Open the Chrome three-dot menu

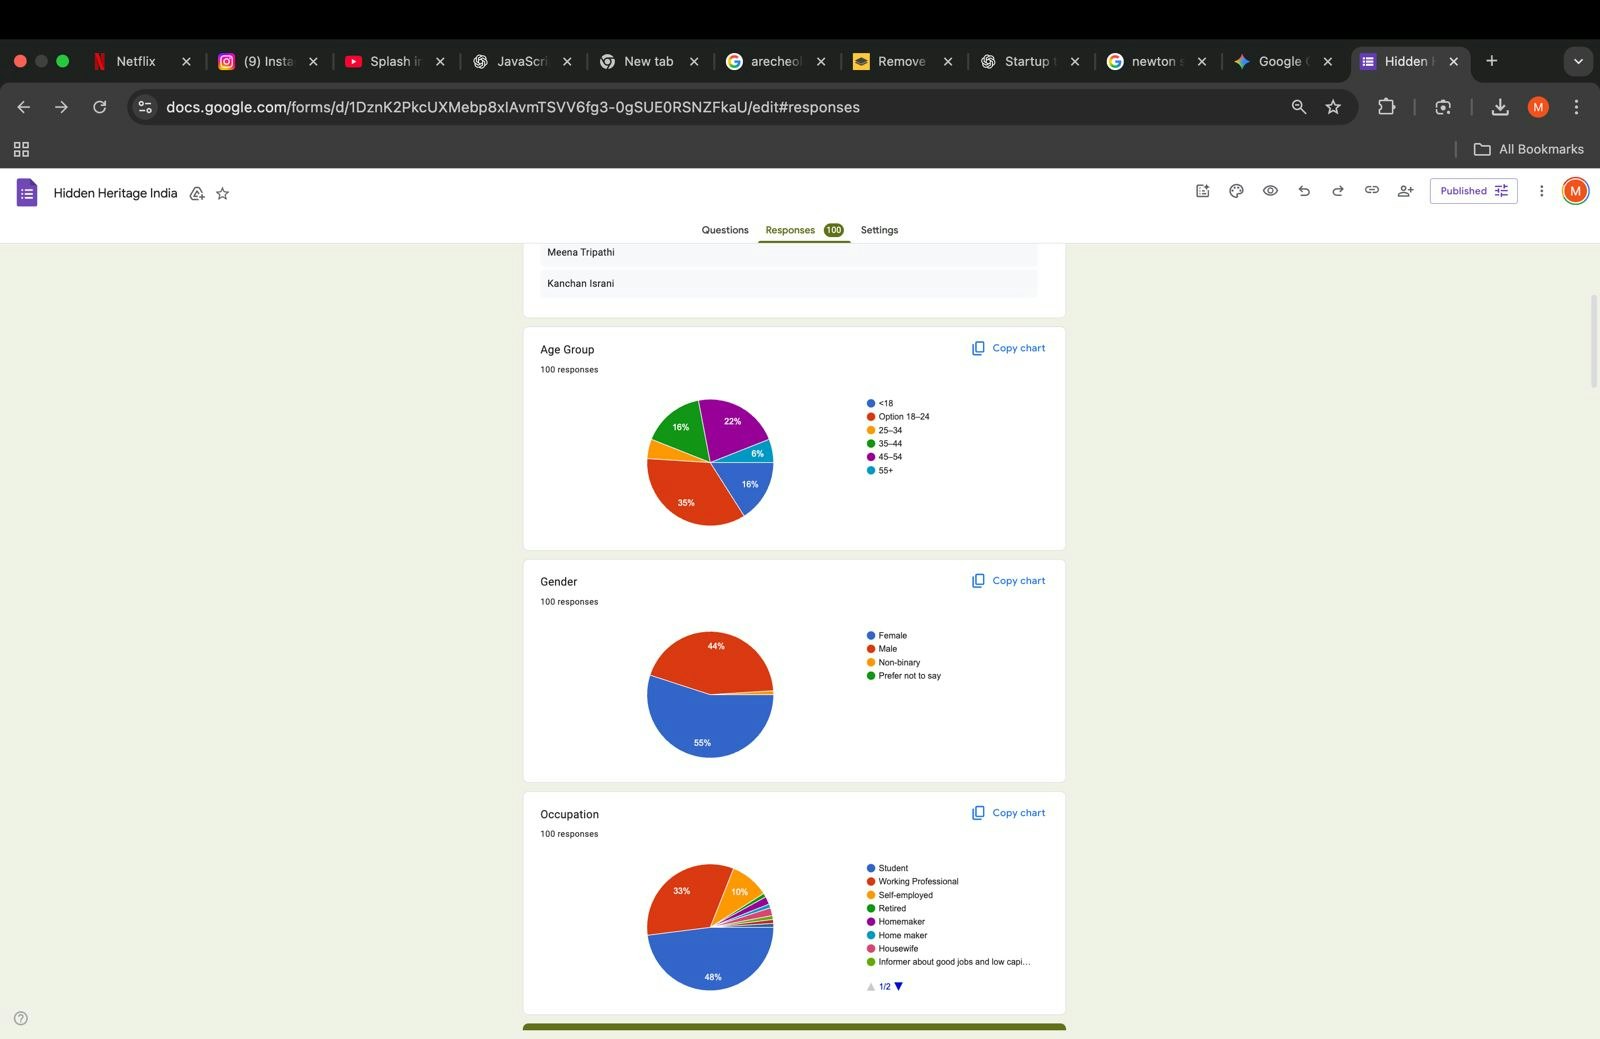[1576, 107]
